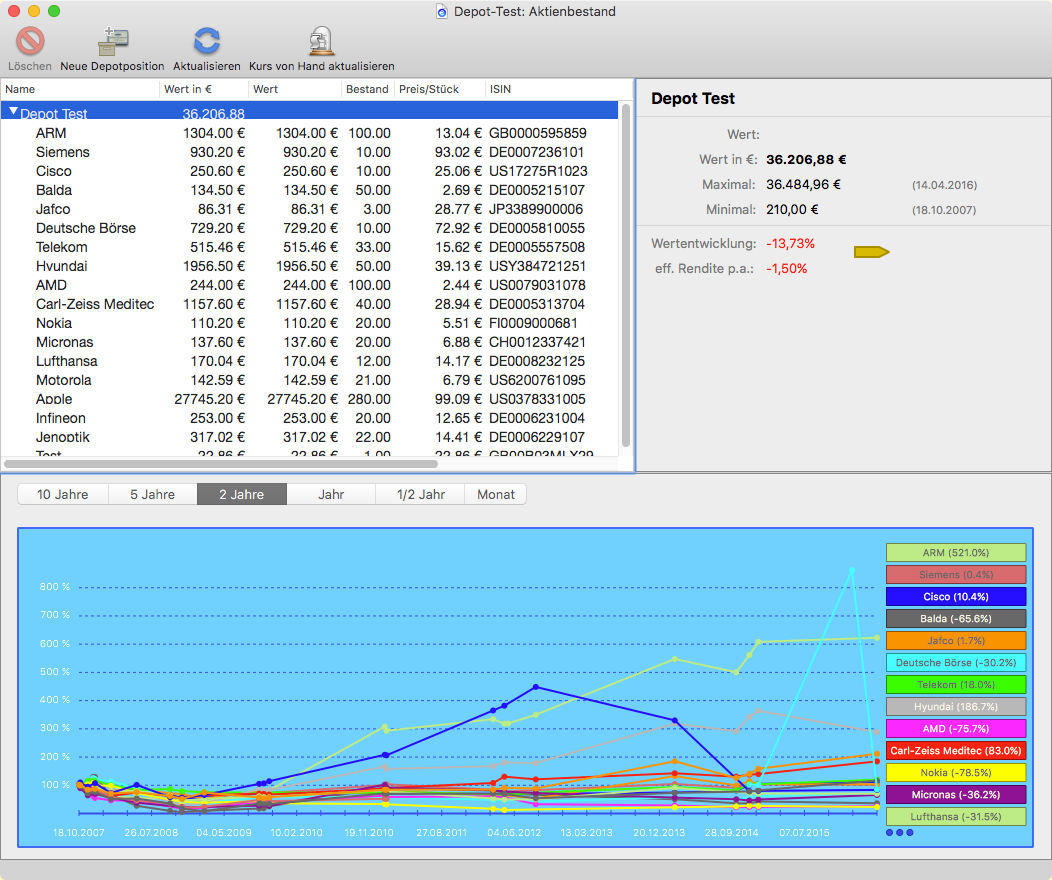
Task: Toggle Cisco series in chart legend
Action: point(955,597)
